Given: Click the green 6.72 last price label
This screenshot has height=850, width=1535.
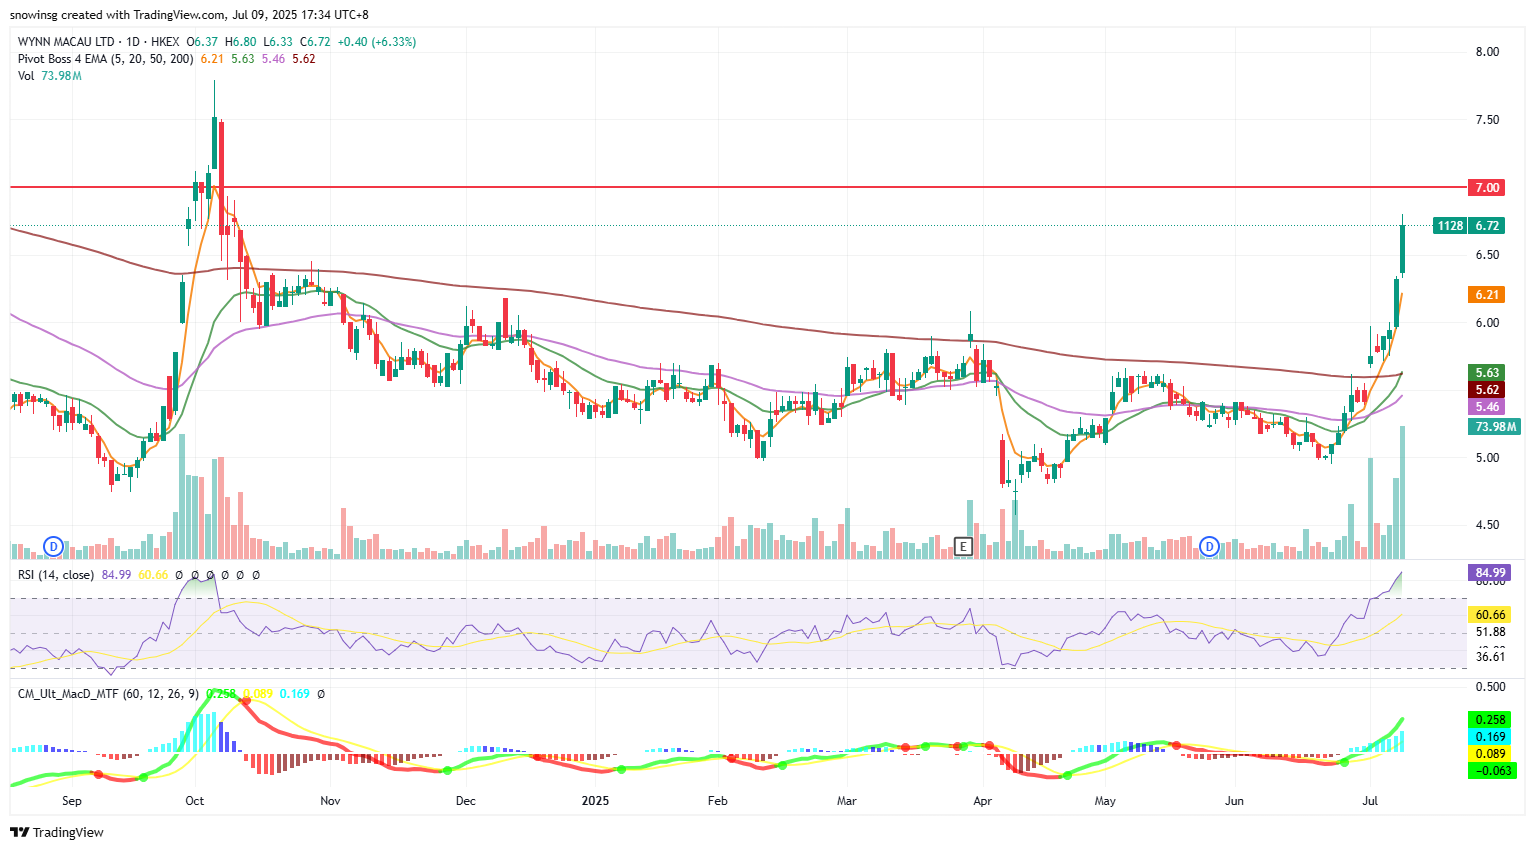Looking at the screenshot, I should 1485,226.
